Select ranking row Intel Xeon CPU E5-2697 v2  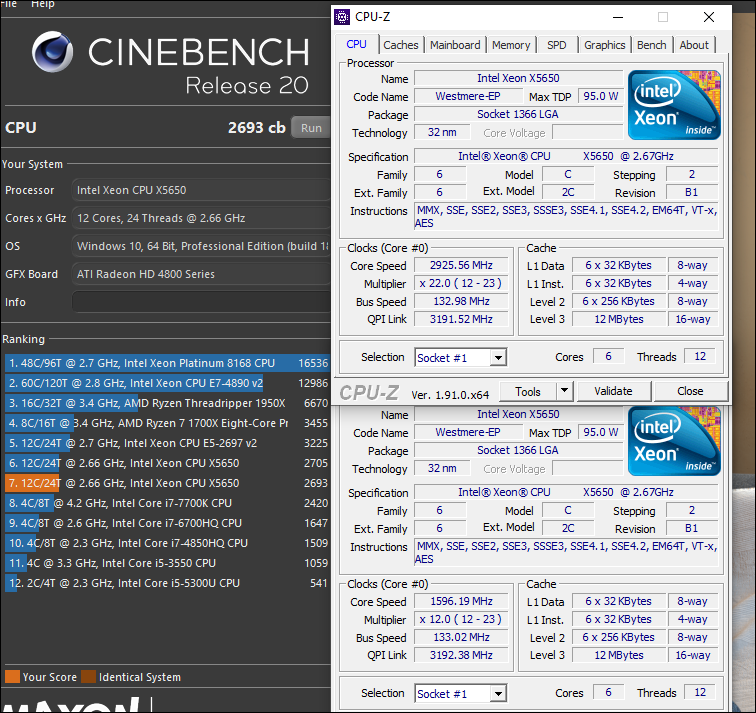click(x=167, y=443)
